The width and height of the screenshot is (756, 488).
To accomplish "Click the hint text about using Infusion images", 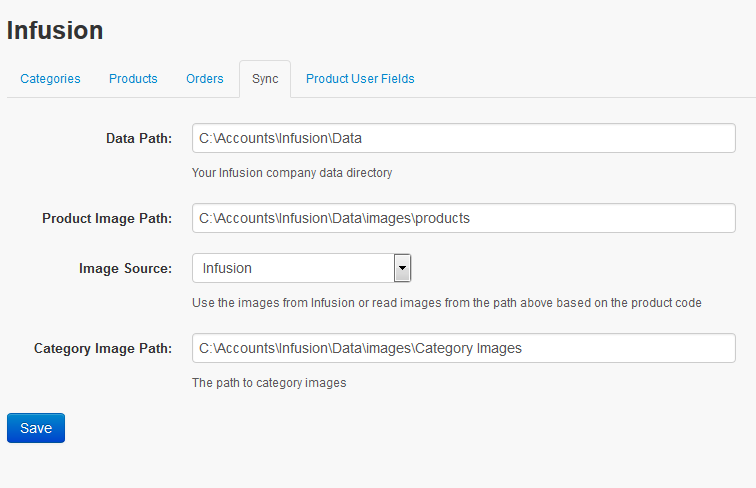I will 446,303.
